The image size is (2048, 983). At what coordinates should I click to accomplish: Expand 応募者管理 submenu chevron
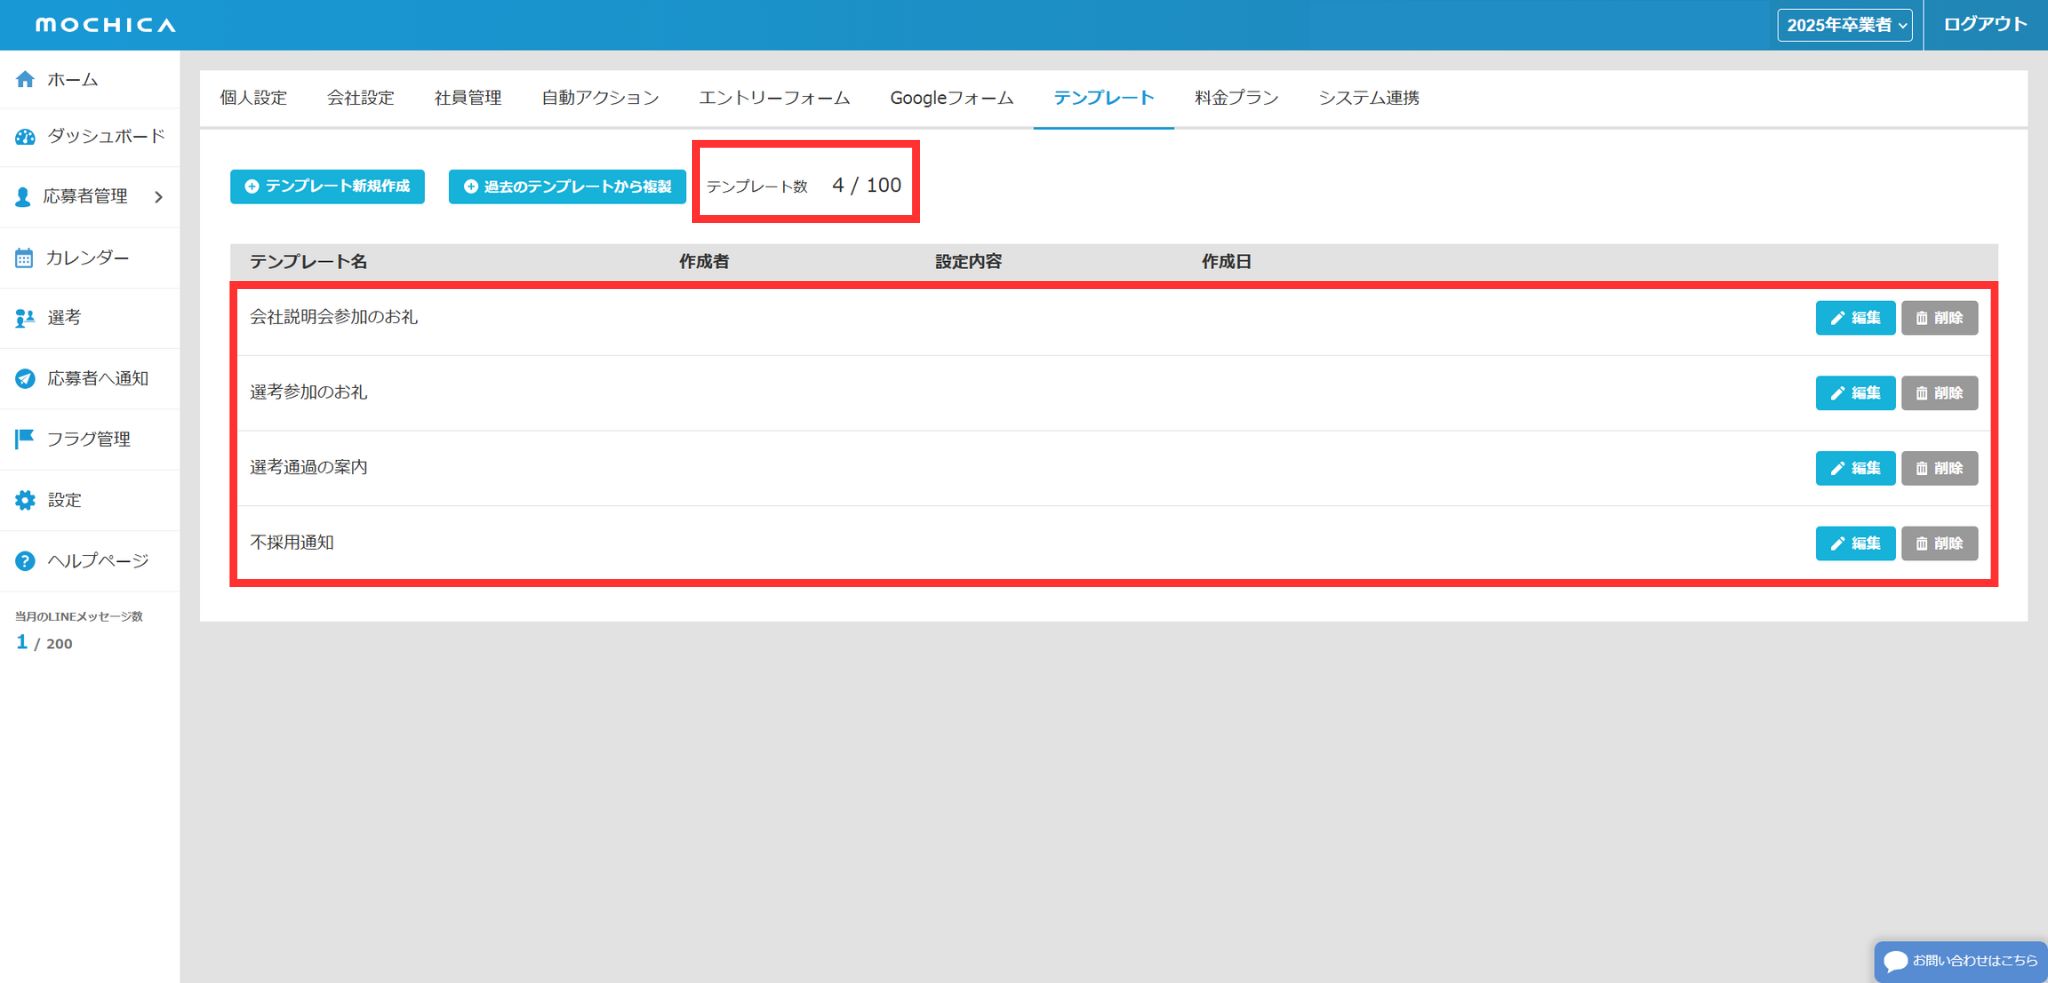[159, 197]
